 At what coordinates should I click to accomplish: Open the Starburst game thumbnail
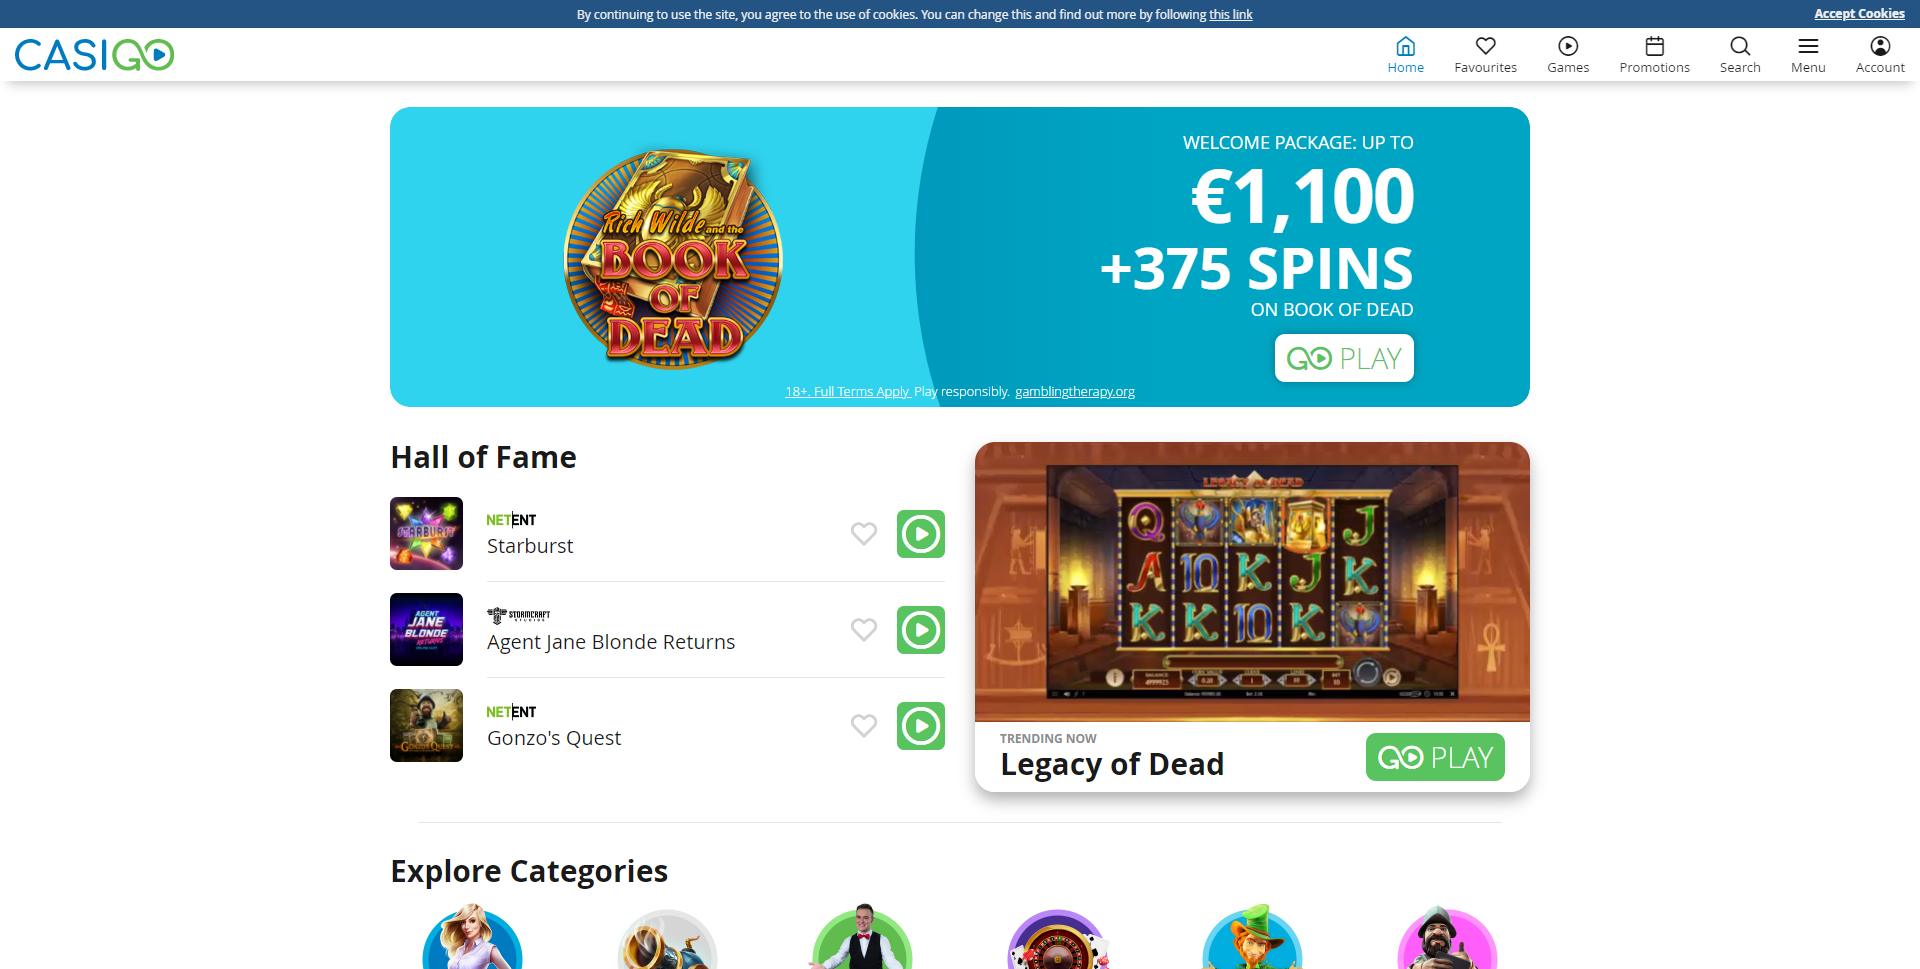tap(426, 534)
